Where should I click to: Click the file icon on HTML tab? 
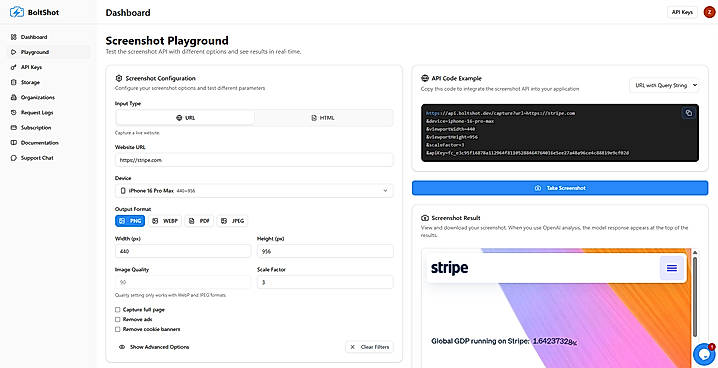click(x=314, y=118)
